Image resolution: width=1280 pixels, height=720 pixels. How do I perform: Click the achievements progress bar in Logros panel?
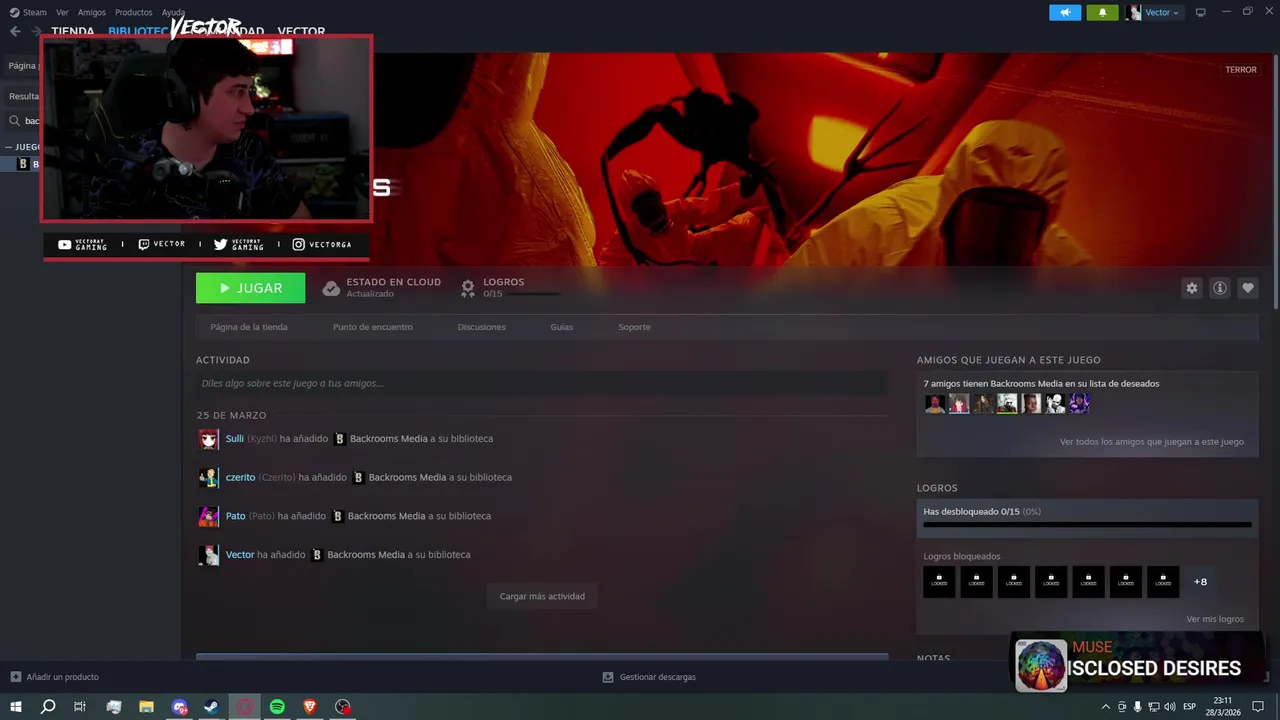(x=1087, y=524)
